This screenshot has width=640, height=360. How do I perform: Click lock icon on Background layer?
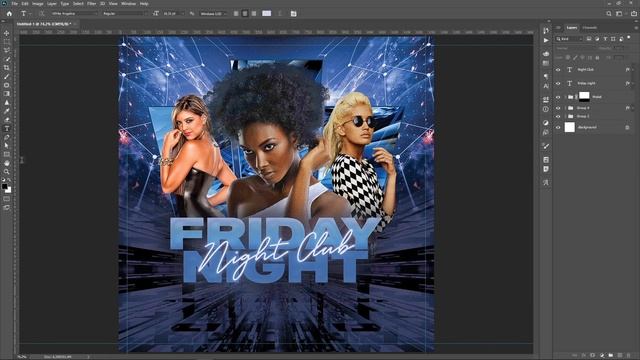(x=627, y=127)
